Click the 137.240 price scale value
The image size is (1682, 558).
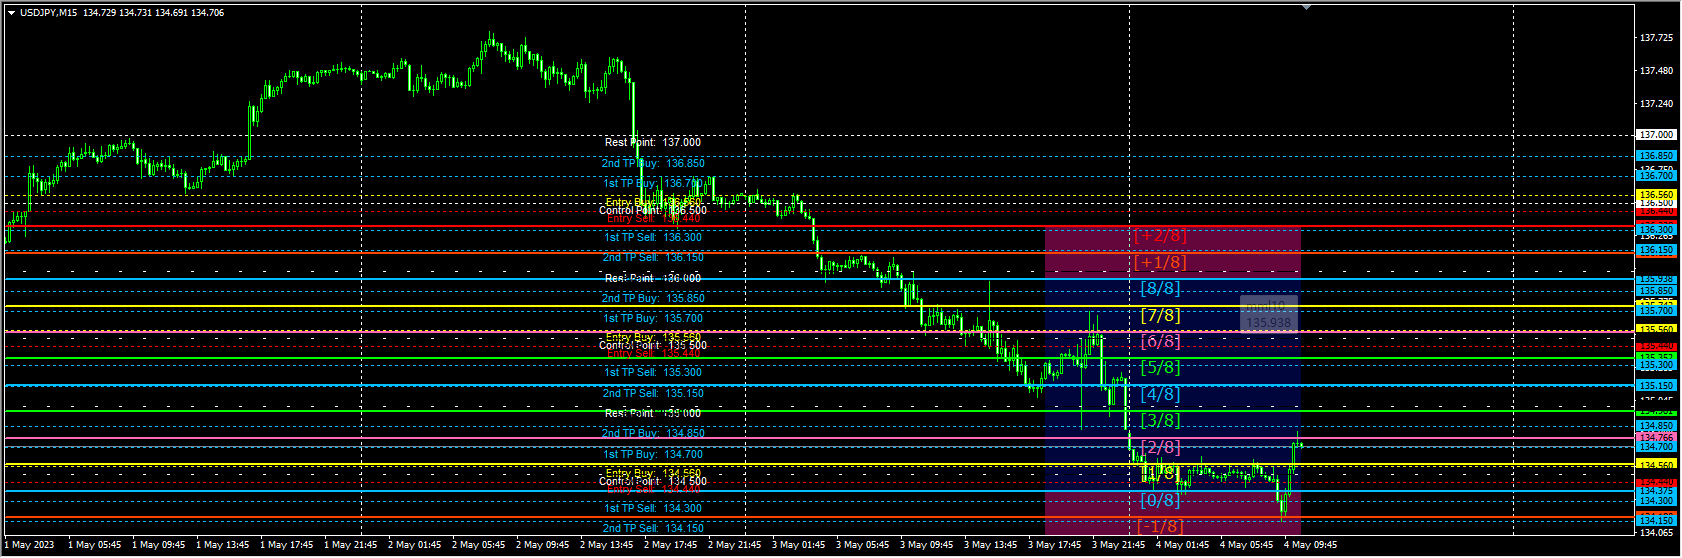coord(1656,104)
